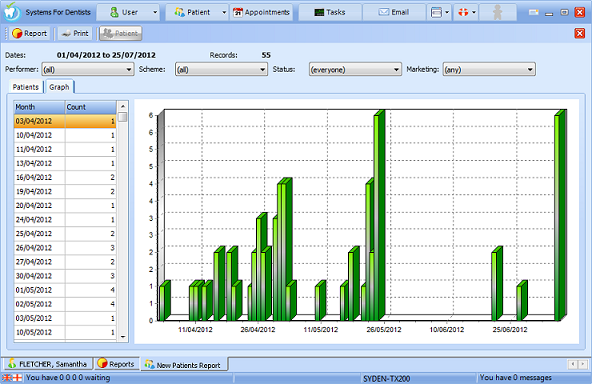
Task: Open the Email module
Action: click(394, 12)
